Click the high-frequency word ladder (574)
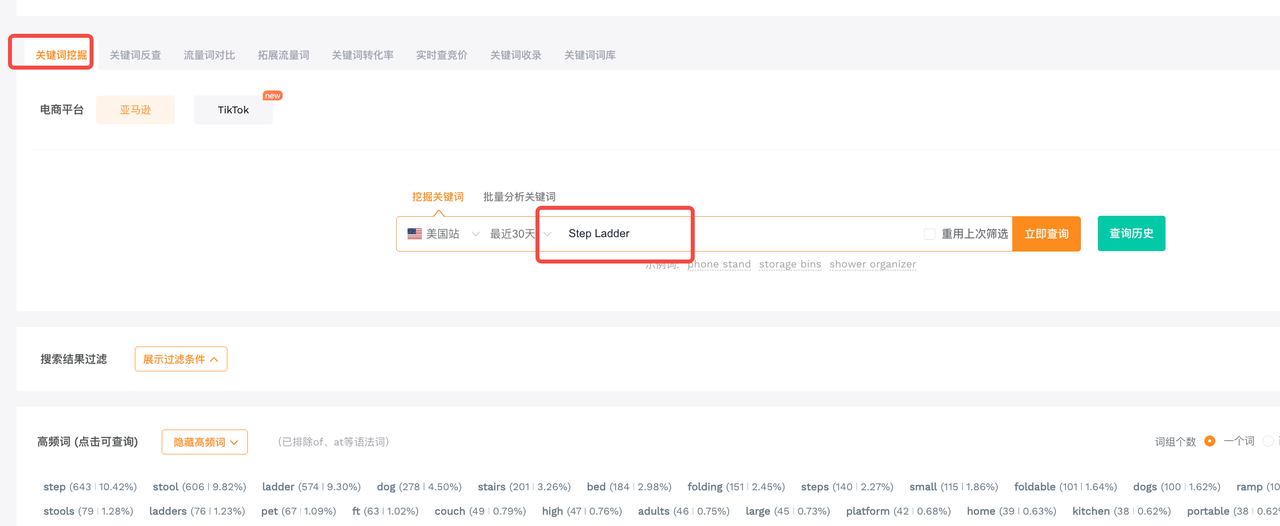The height and width of the screenshot is (526, 1280). pos(311,487)
